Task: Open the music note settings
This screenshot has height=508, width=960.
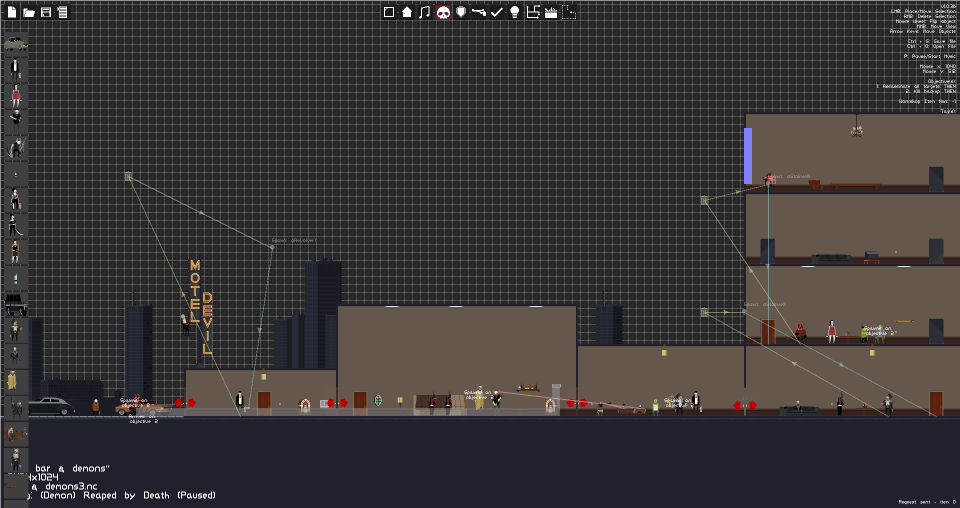Action: [x=425, y=12]
